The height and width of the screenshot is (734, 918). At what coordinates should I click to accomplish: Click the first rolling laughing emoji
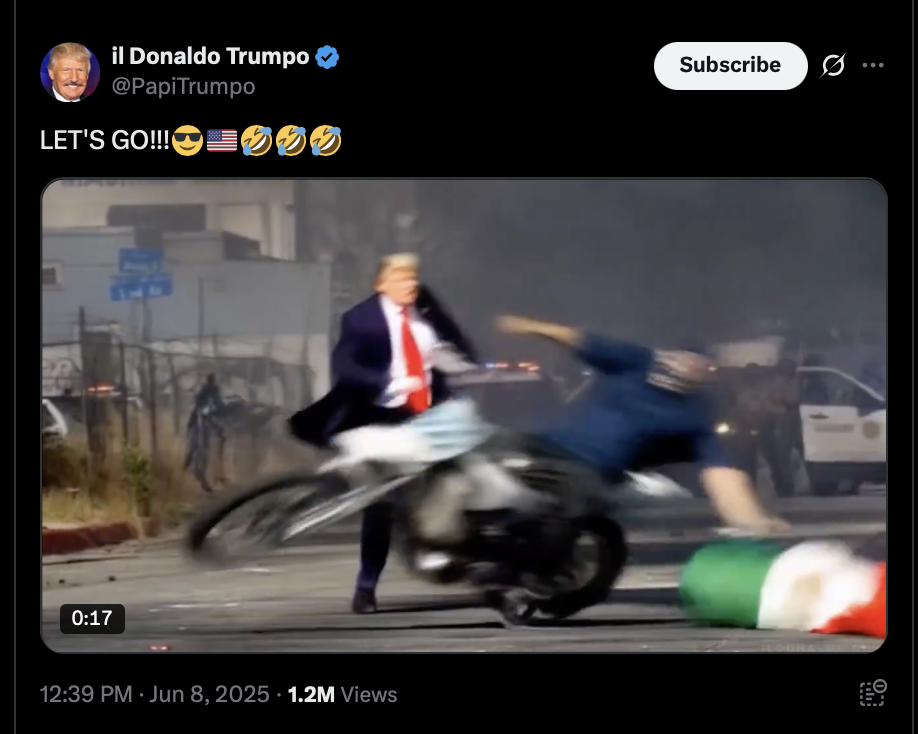click(256, 140)
